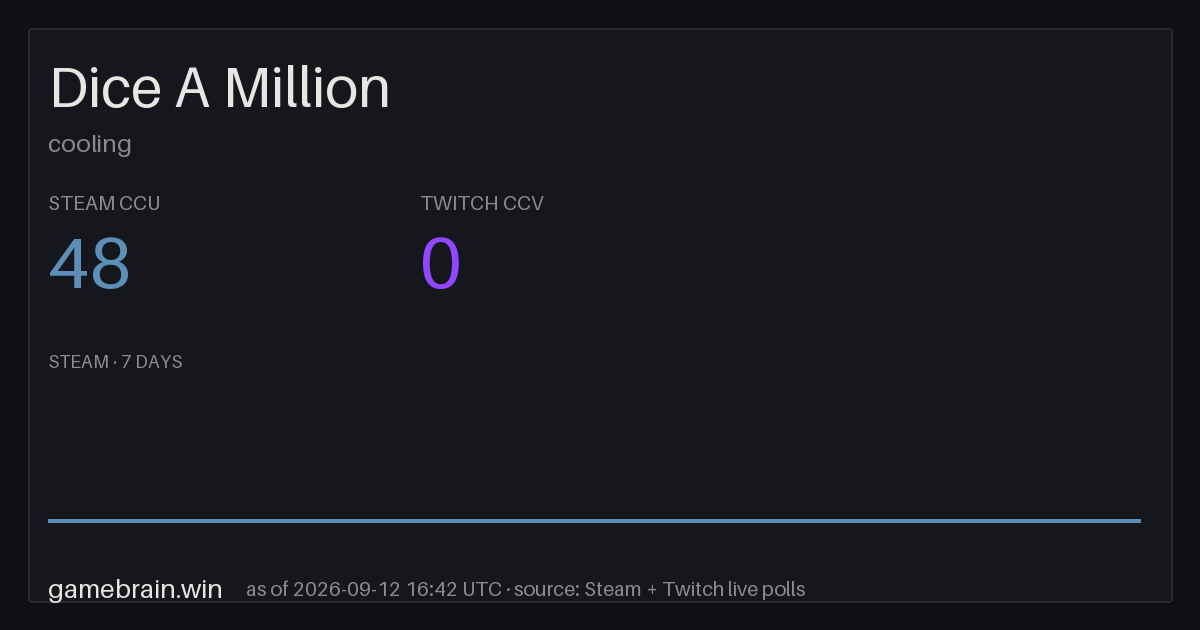Click the left start of the chart line
This screenshot has height=630, width=1200.
50,520
